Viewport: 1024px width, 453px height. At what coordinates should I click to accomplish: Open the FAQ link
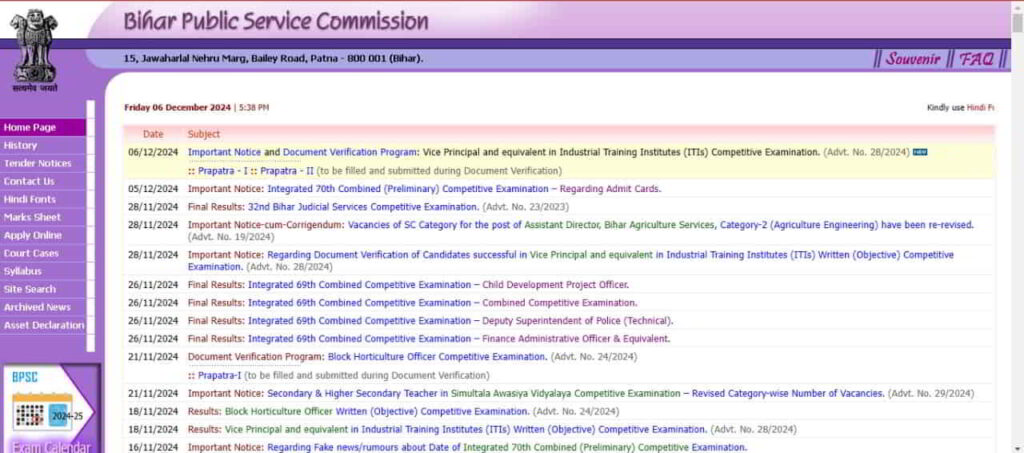(x=976, y=59)
